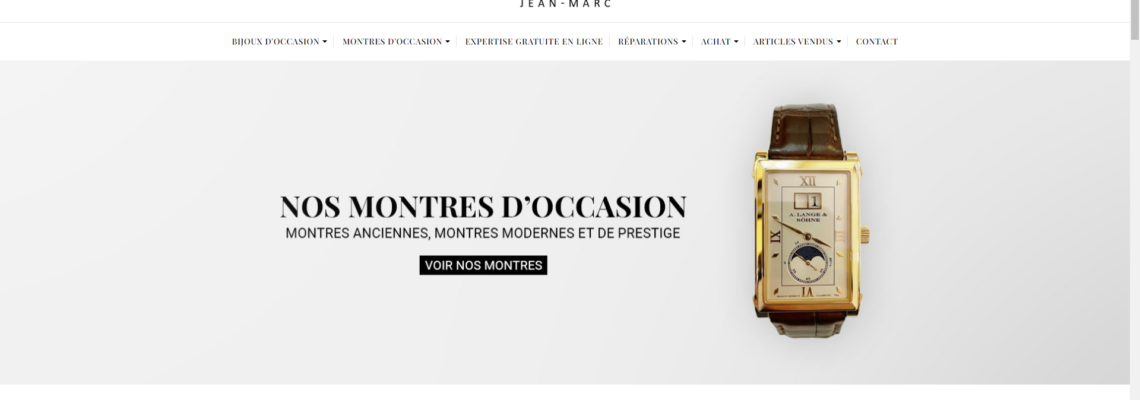Open the Achat menu

(719, 41)
